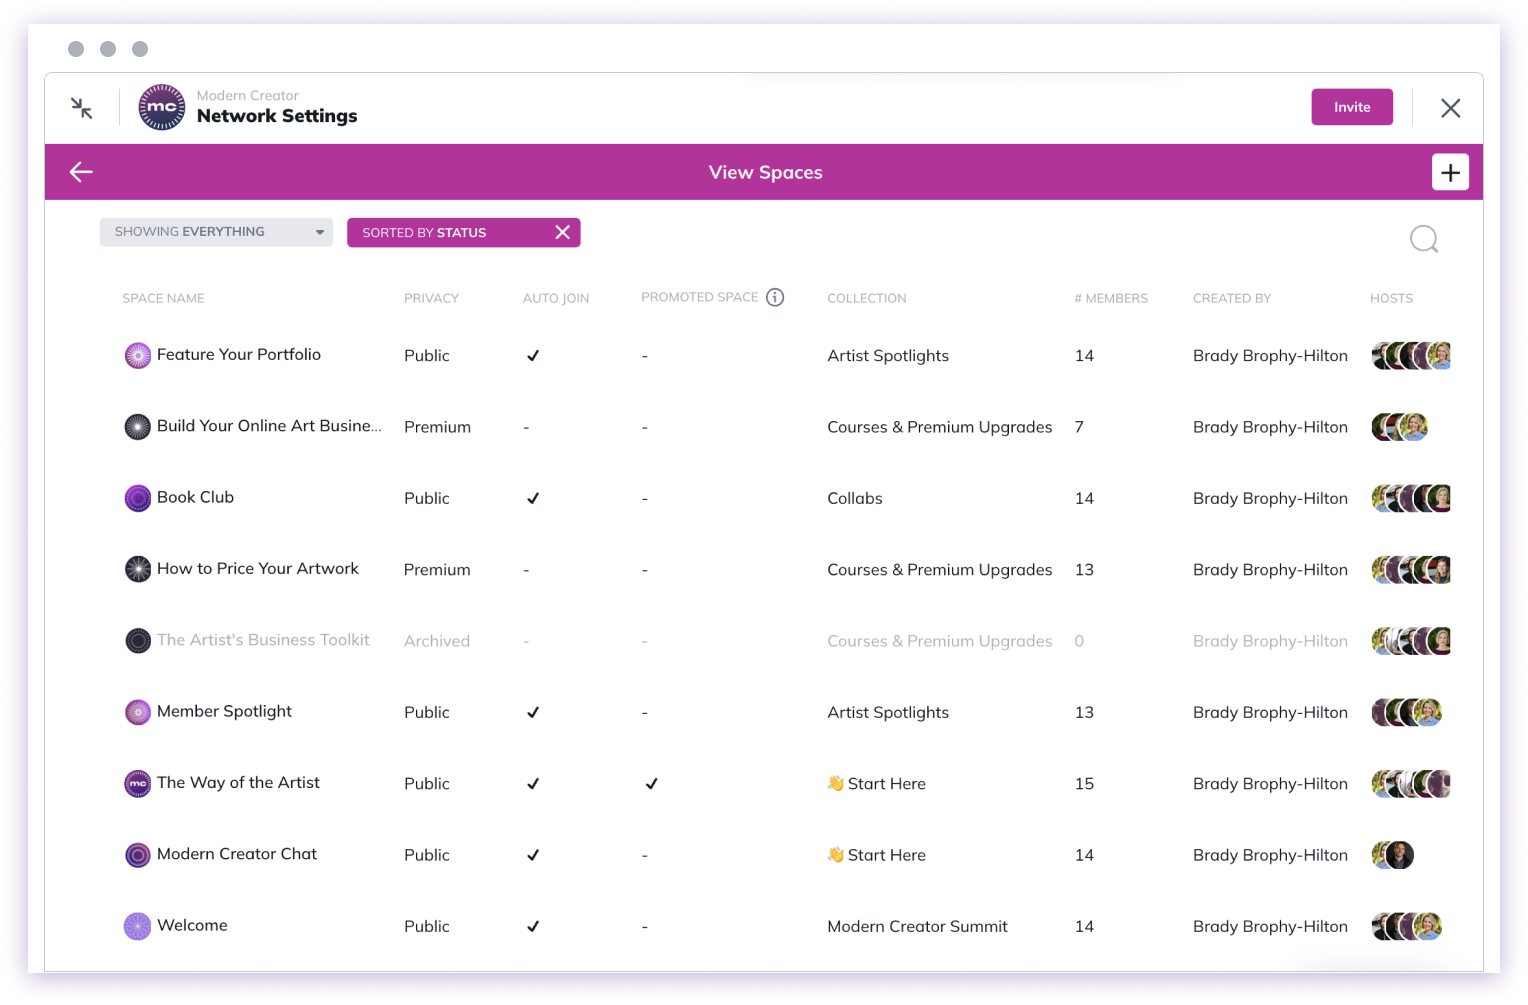The width and height of the screenshot is (1528, 1005).
Task: Open the Modern Creator Chat space
Action: tap(237, 854)
